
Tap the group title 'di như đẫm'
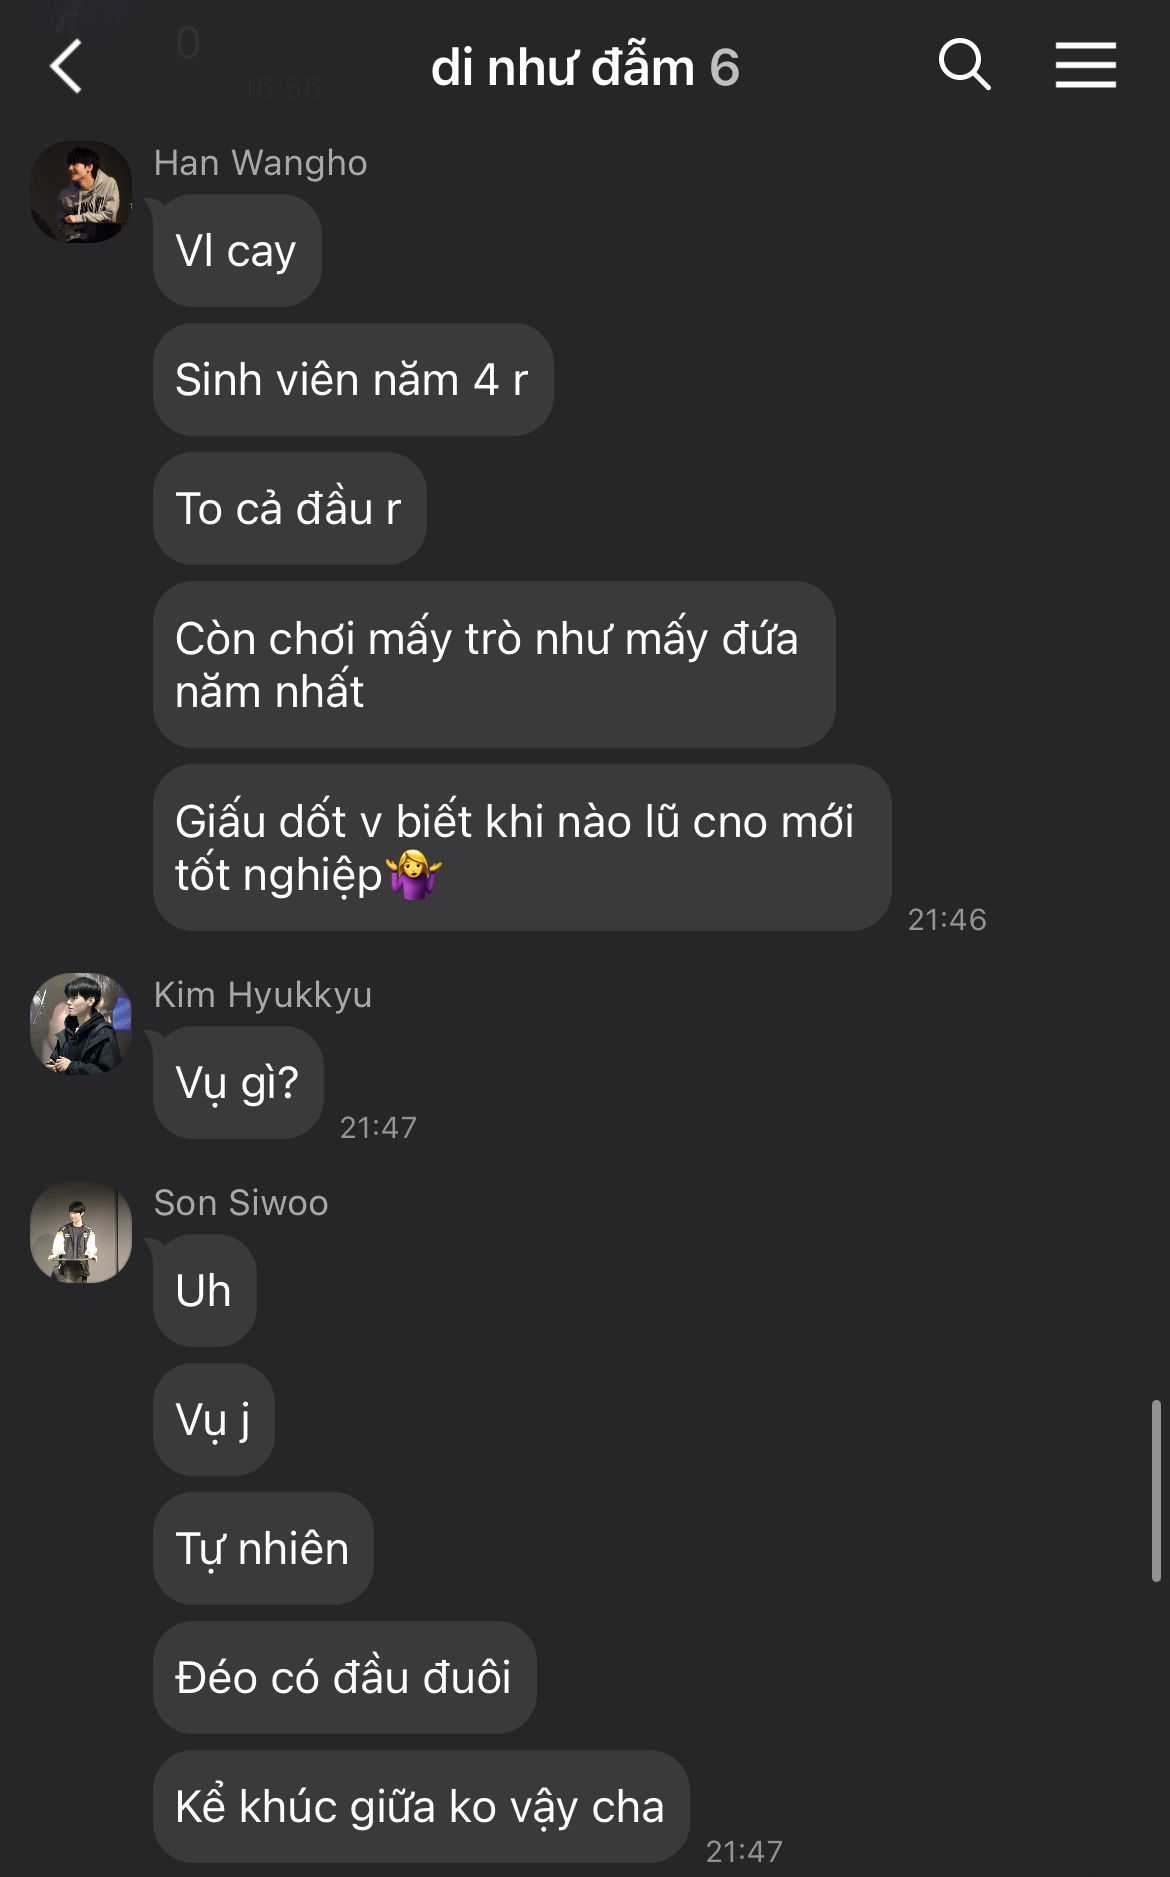tap(562, 67)
